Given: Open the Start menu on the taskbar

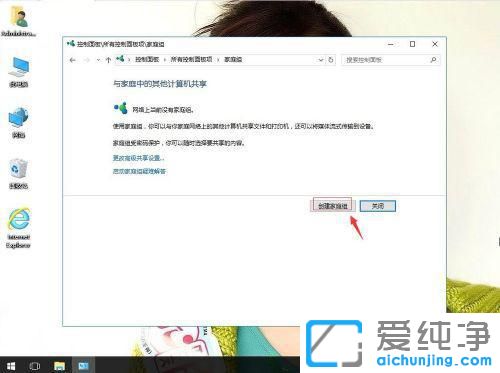Looking at the screenshot, I should (11, 366).
